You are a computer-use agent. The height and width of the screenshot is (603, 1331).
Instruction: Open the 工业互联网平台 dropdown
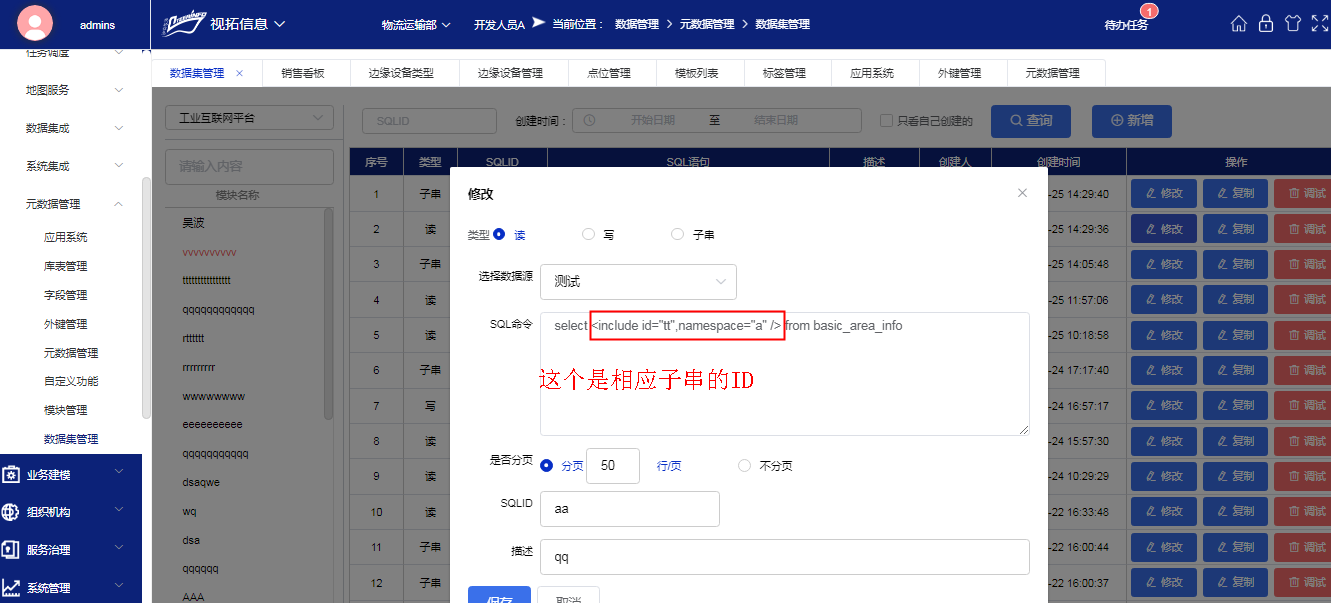tap(249, 118)
